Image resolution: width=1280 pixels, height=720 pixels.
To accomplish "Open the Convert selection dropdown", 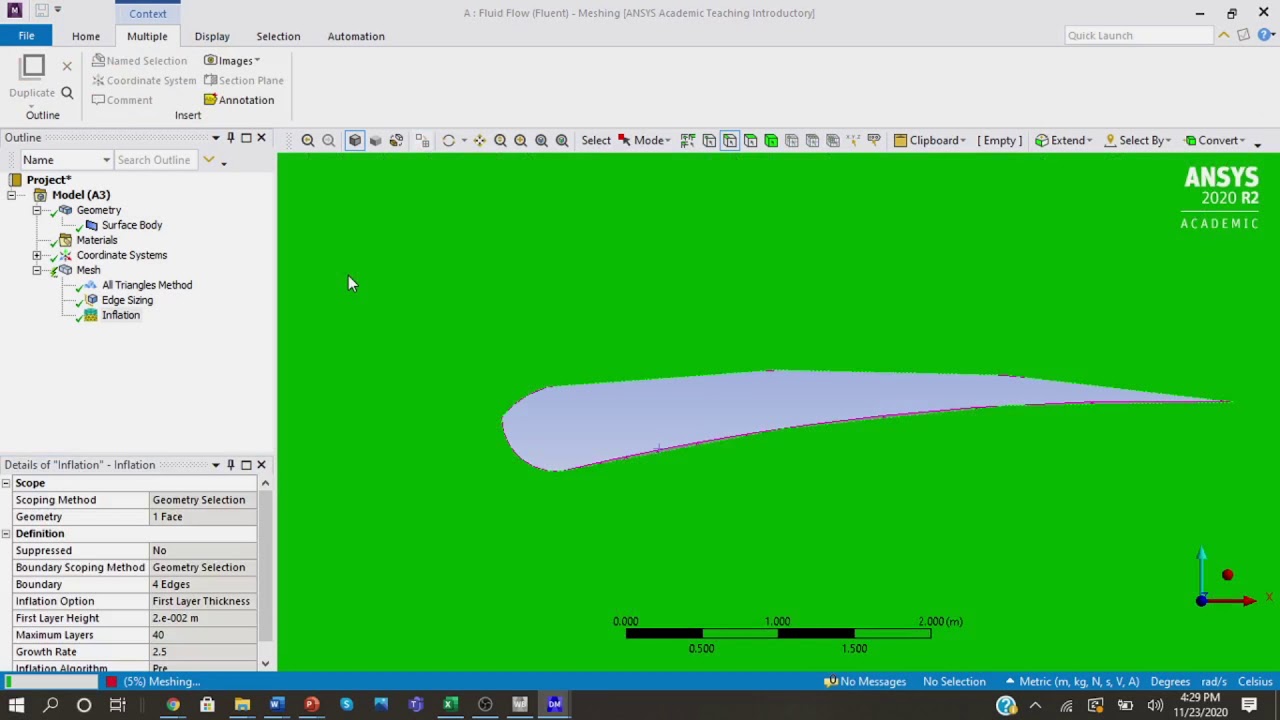I will pyautogui.click(x=1215, y=140).
